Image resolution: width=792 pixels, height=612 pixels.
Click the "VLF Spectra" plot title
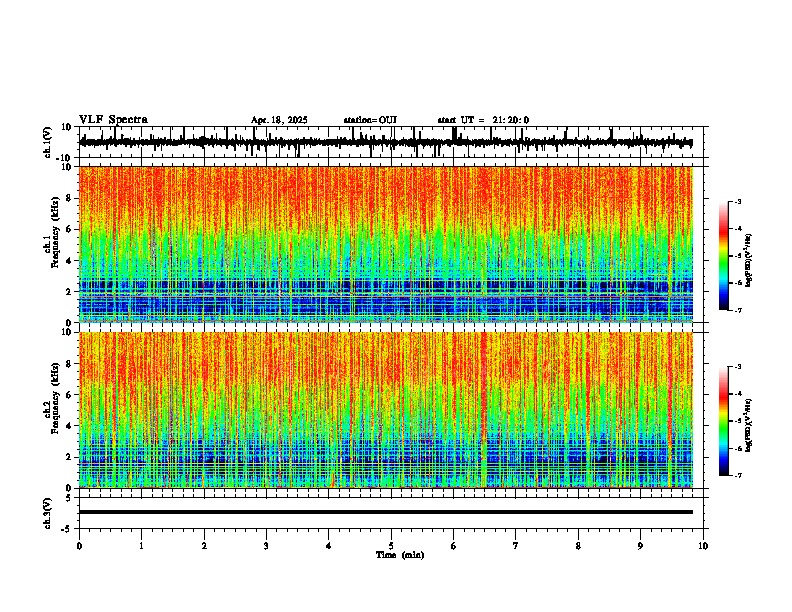click(x=113, y=120)
